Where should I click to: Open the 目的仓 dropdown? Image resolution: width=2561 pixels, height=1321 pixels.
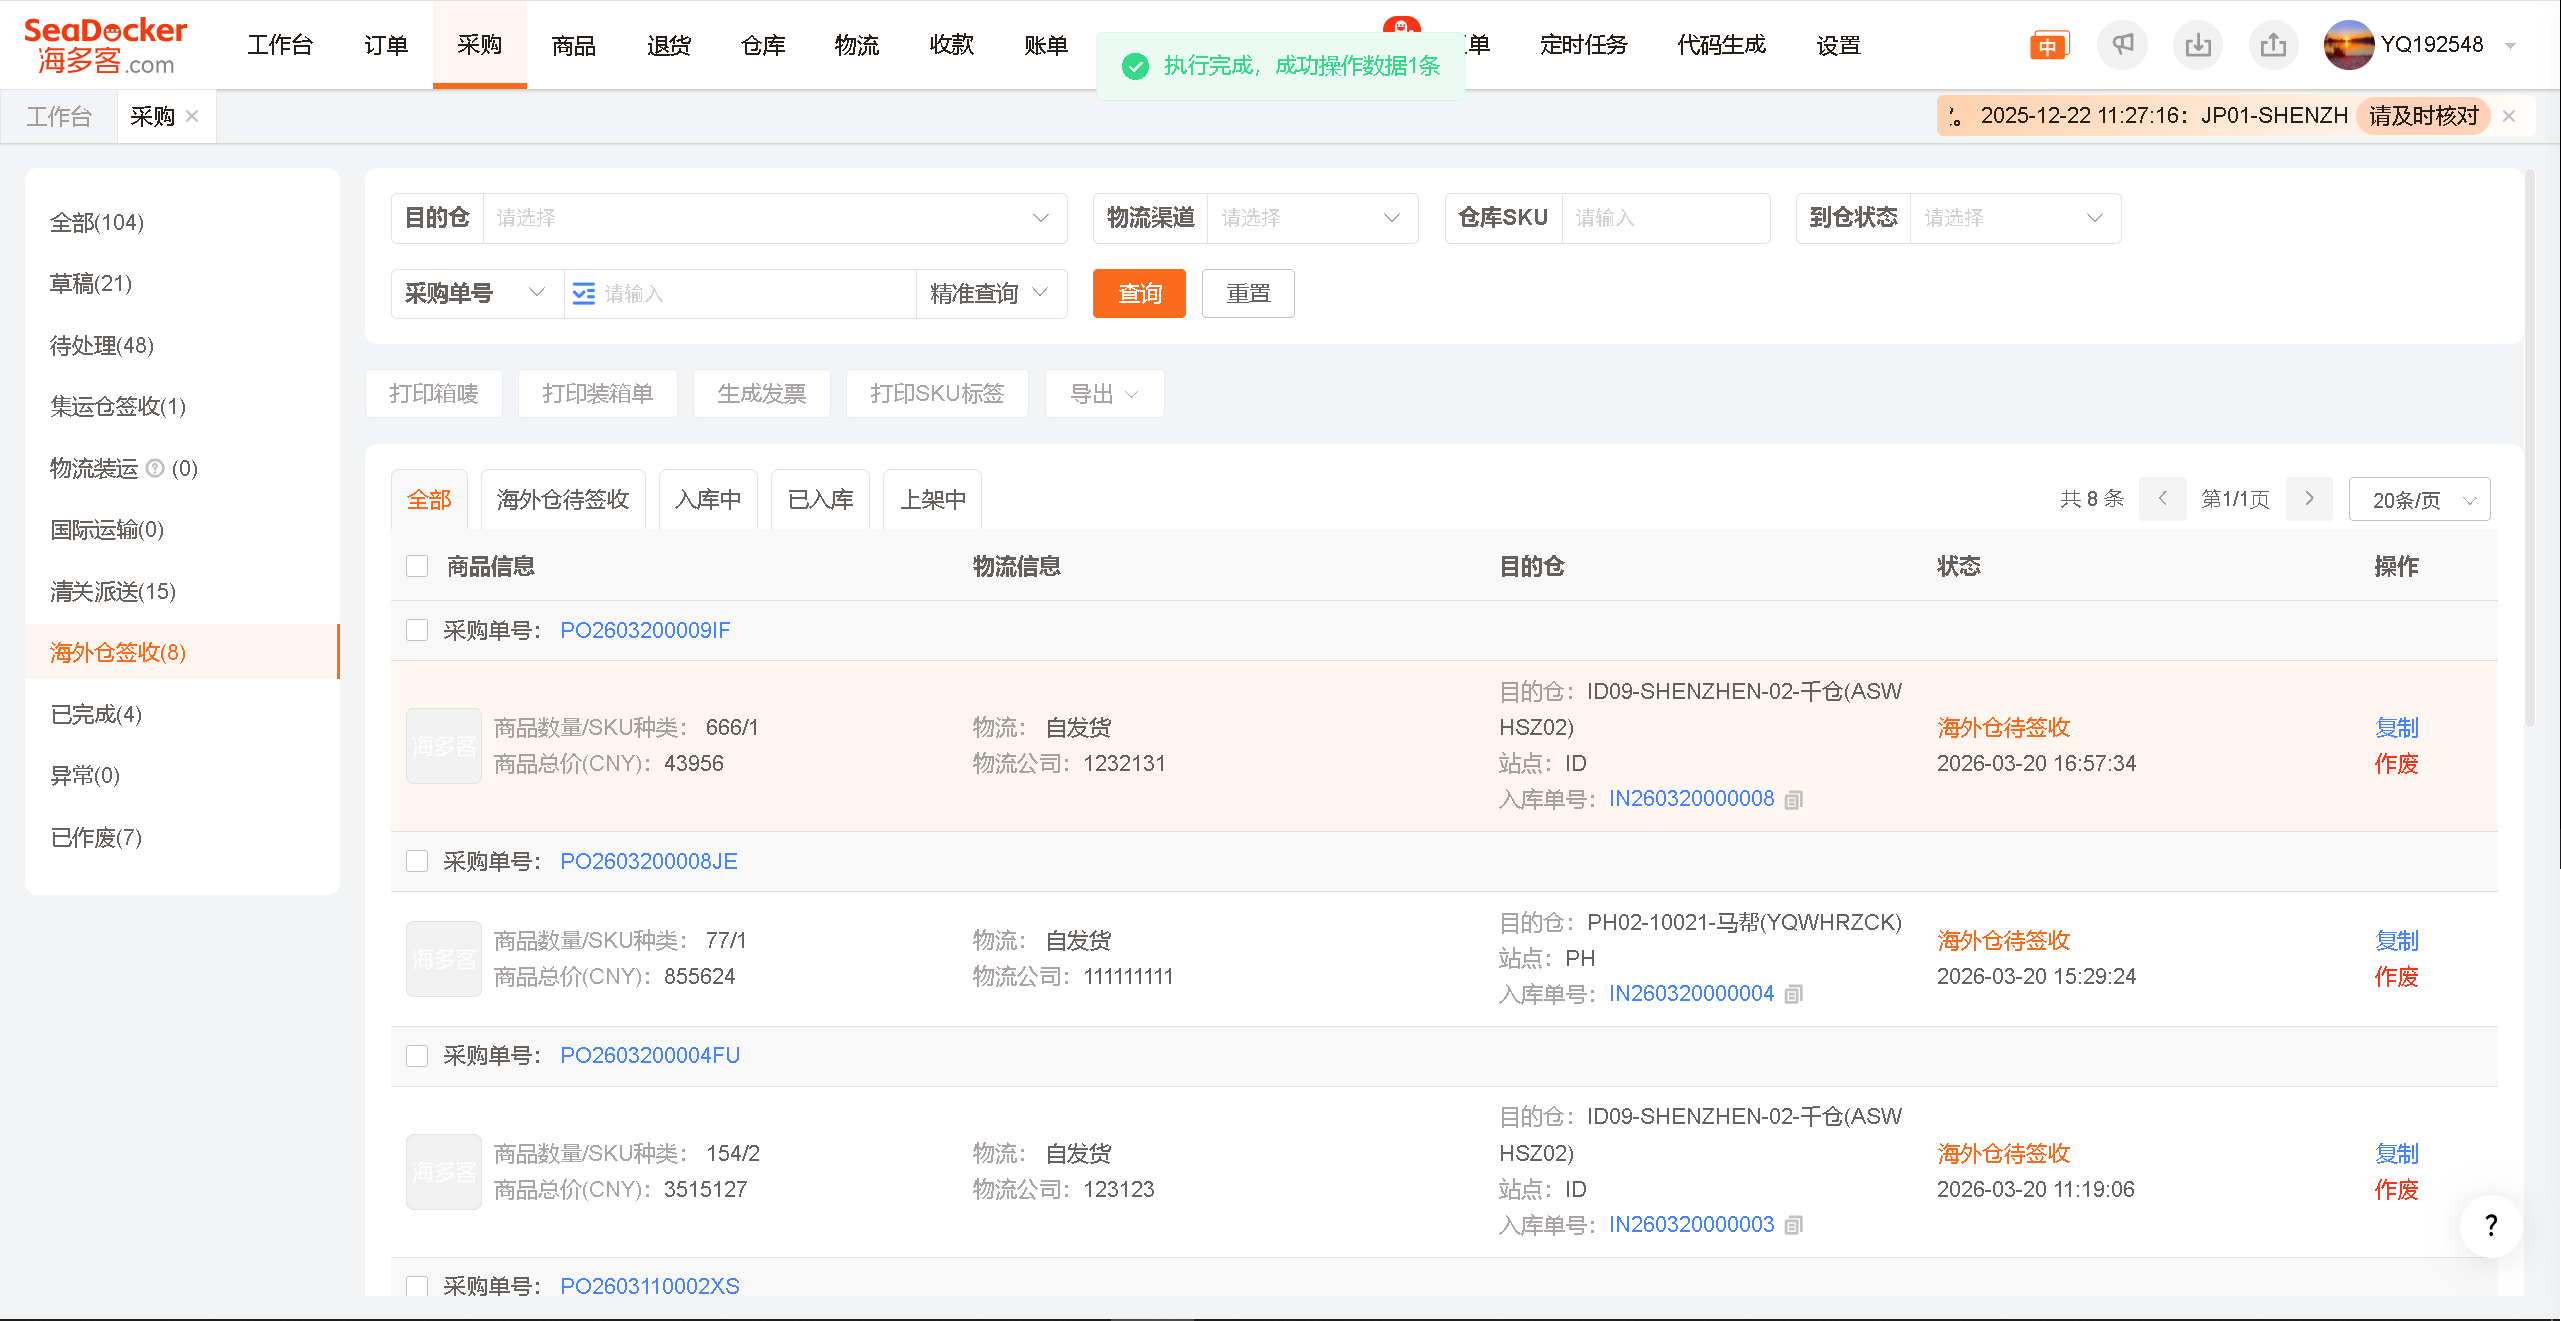[x=774, y=218]
